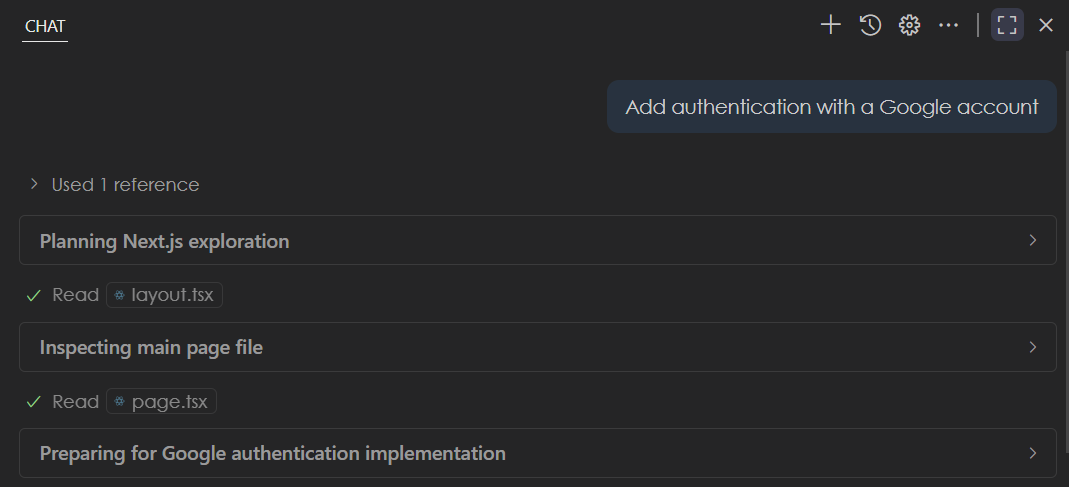Open the Planning Next.js exploration section

tap(165, 241)
